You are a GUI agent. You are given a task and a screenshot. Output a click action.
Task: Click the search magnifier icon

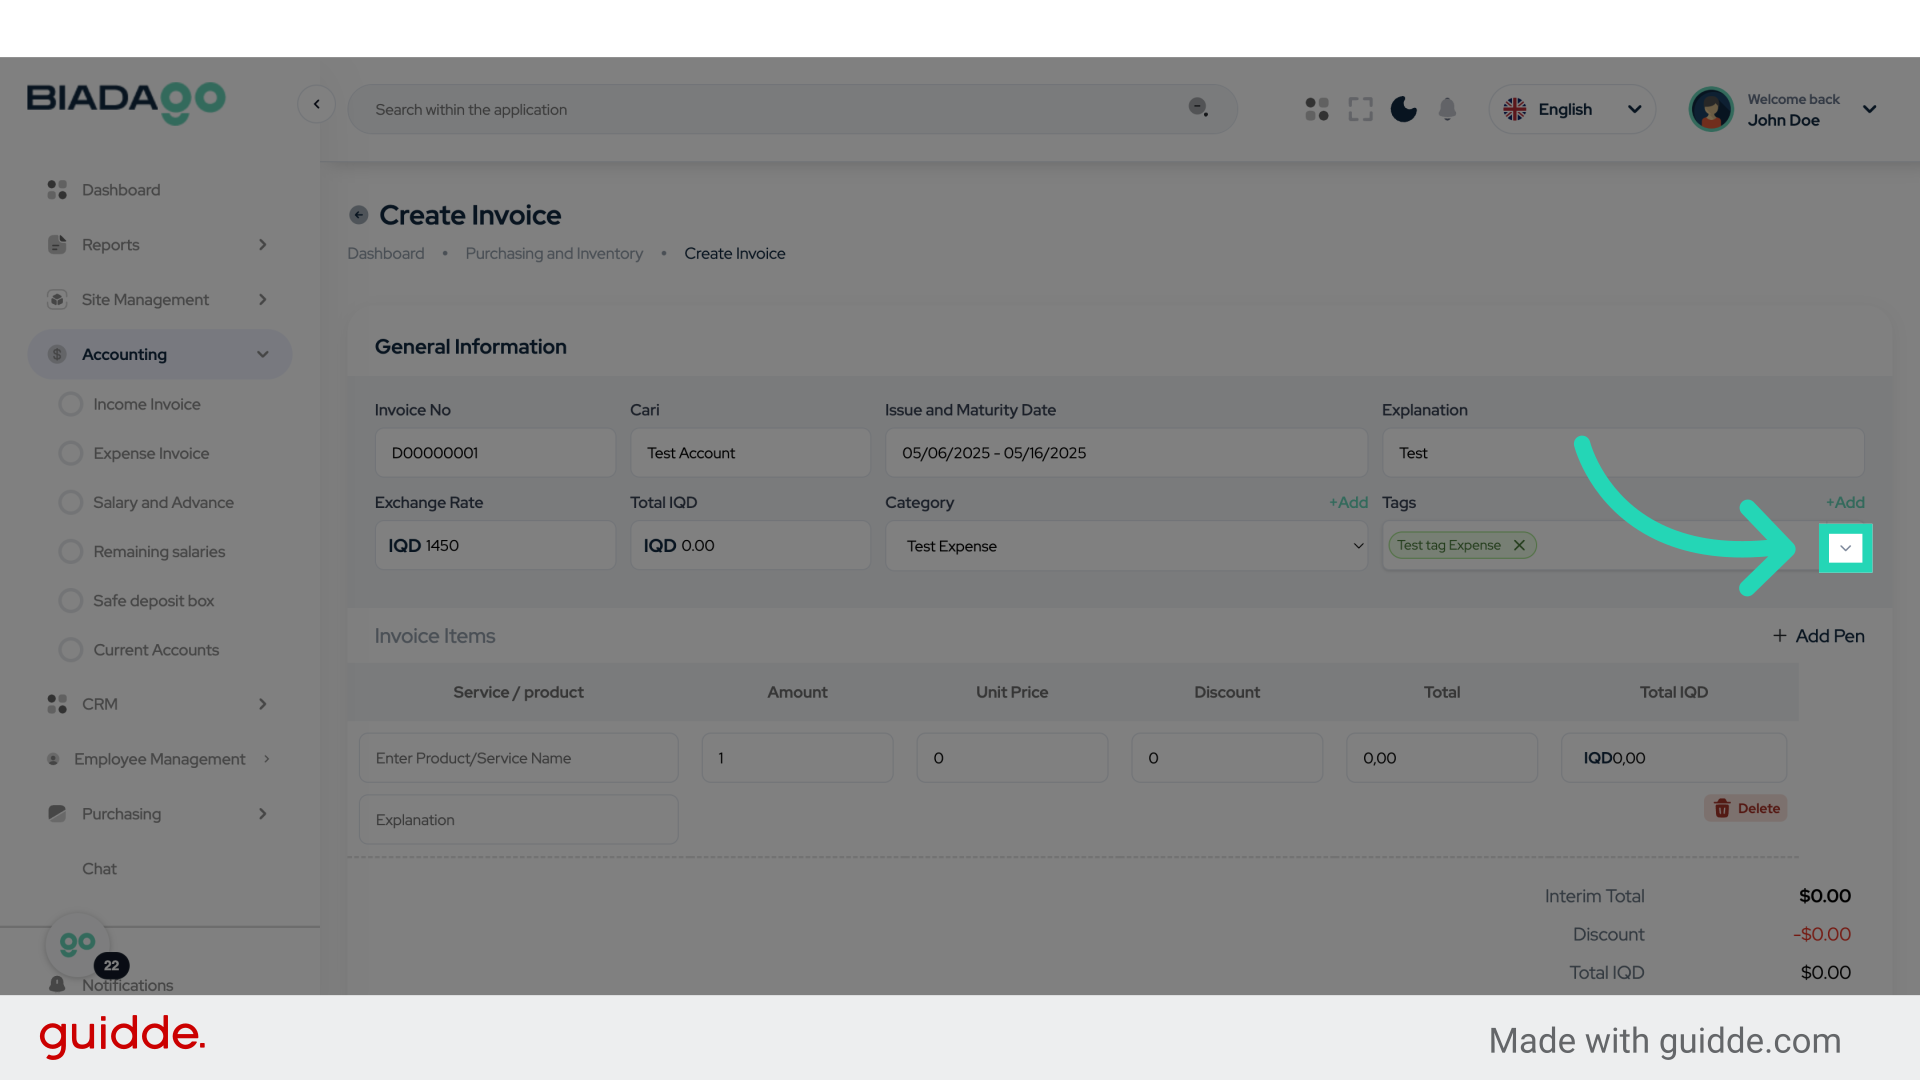tap(1197, 107)
